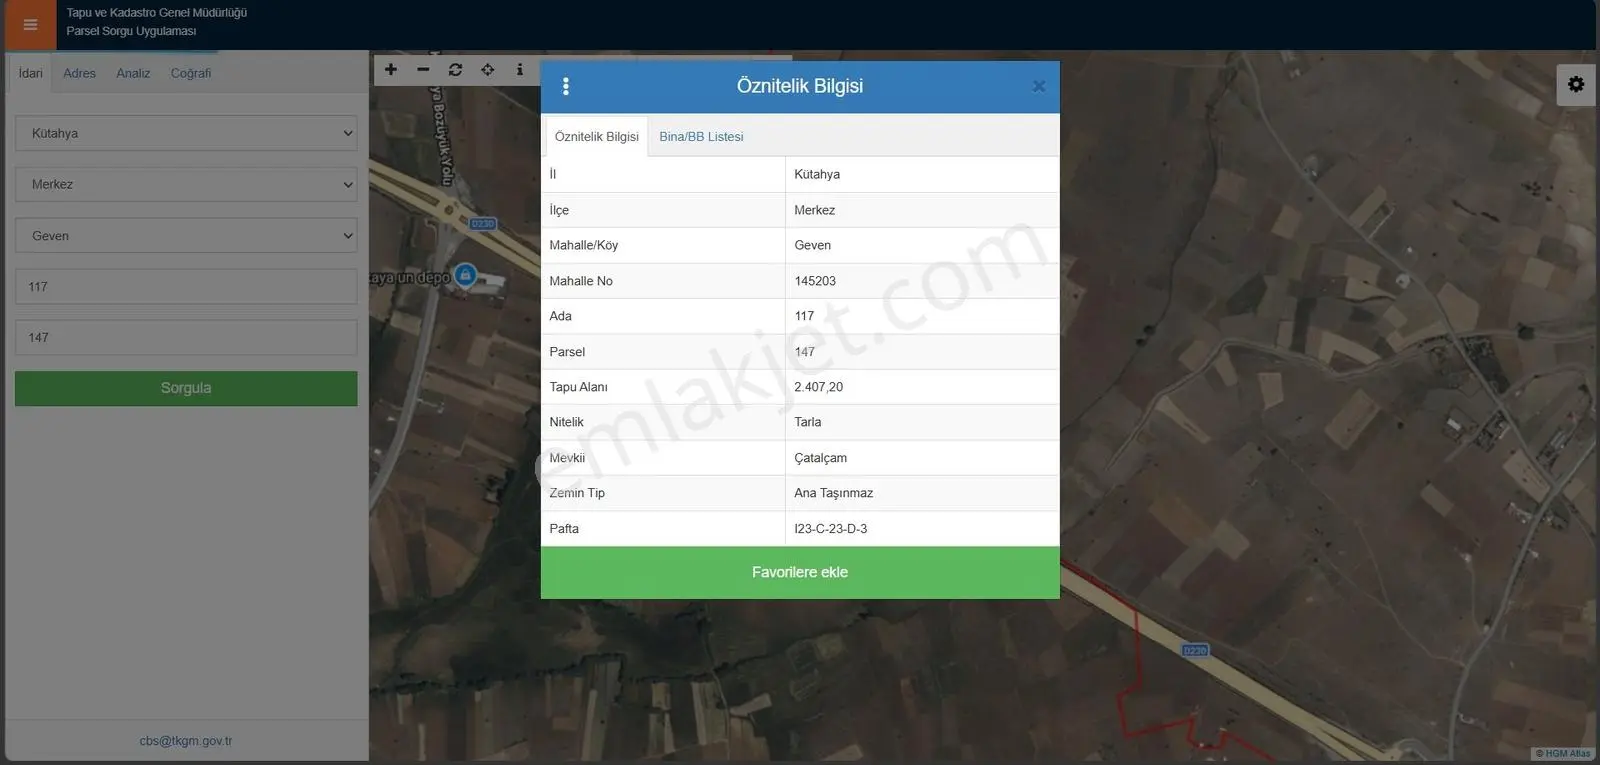Open the Bina/BB Listesi tab
The height and width of the screenshot is (765, 1600).
pyautogui.click(x=701, y=137)
